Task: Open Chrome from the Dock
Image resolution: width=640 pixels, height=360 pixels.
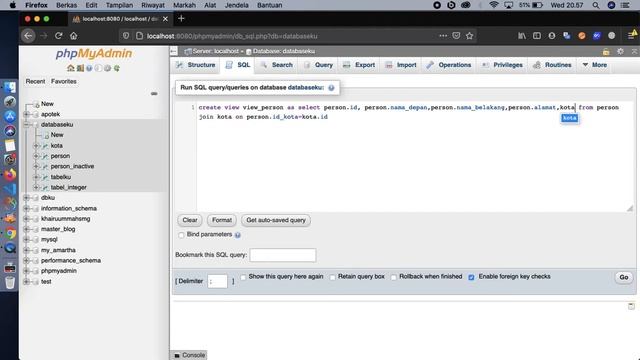Action: (x=10, y=233)
